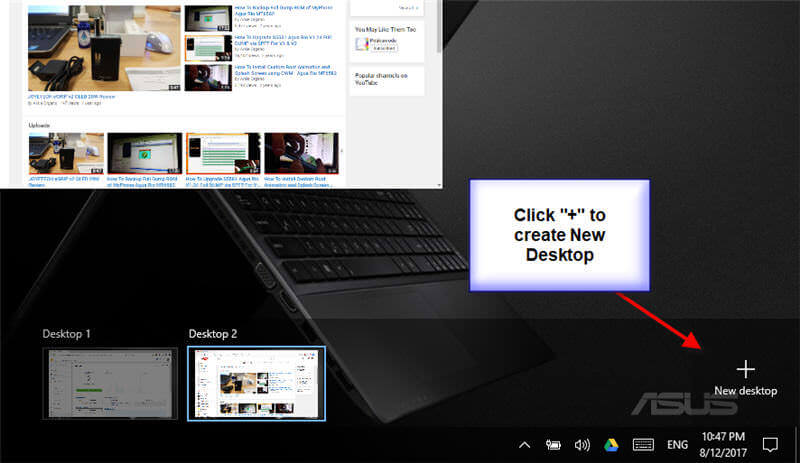Click the Uploads row next arrow

point(341,151)
